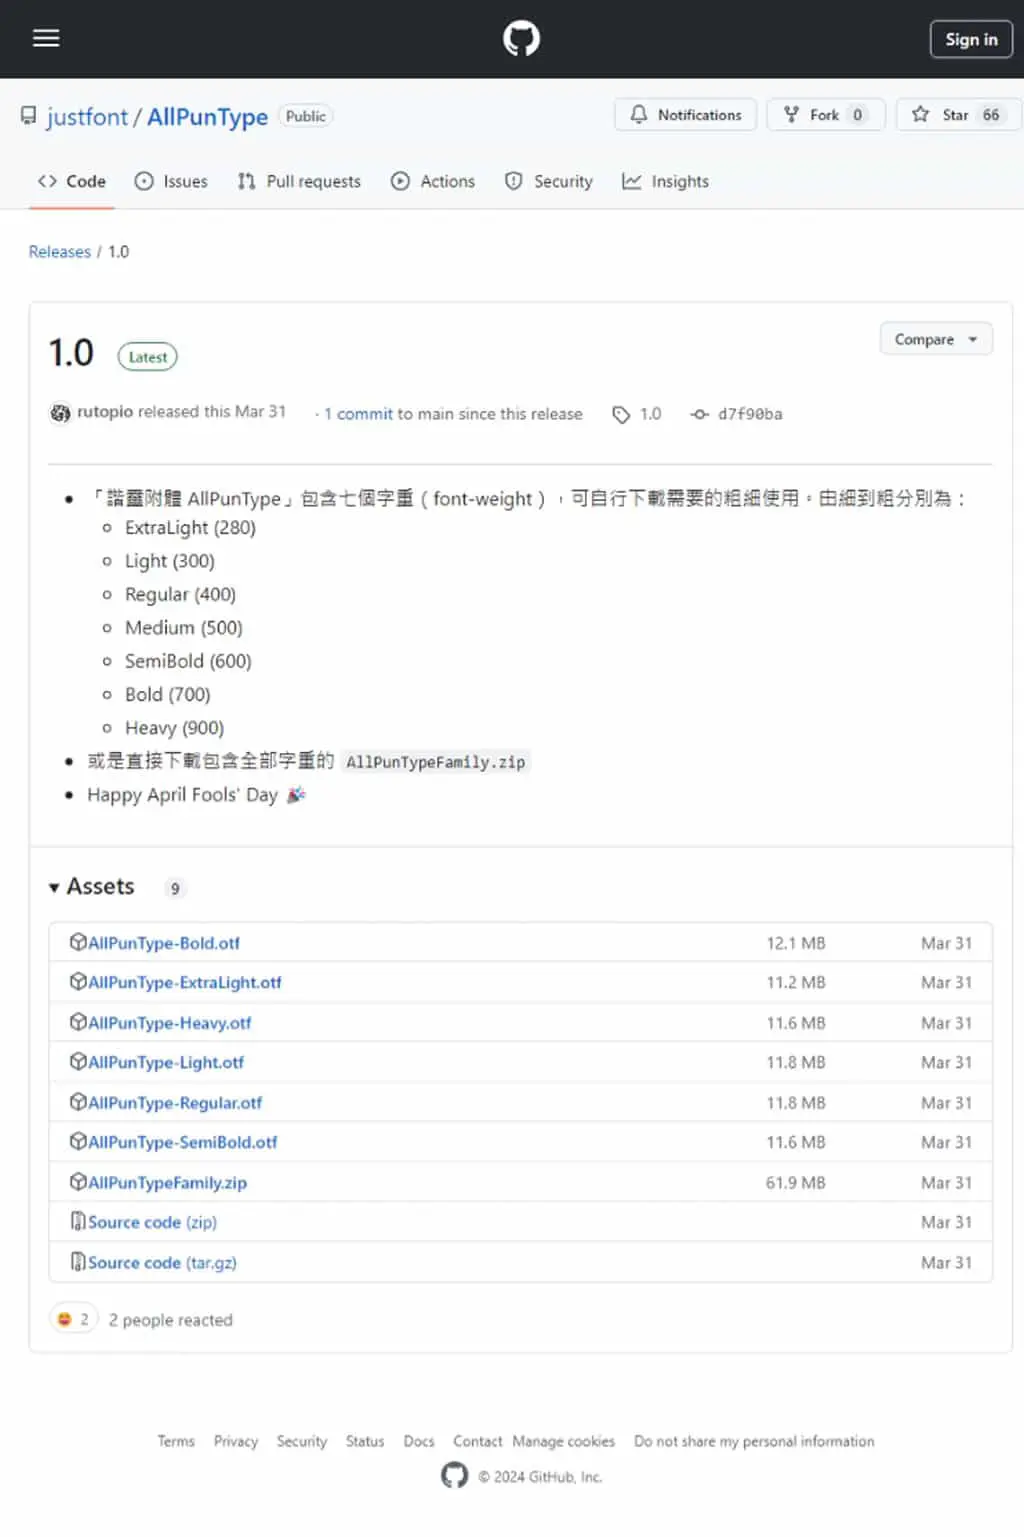This screenshot has height=1537, width=1024.
Task: Open the Insights tab
Action: click(665, 182)
